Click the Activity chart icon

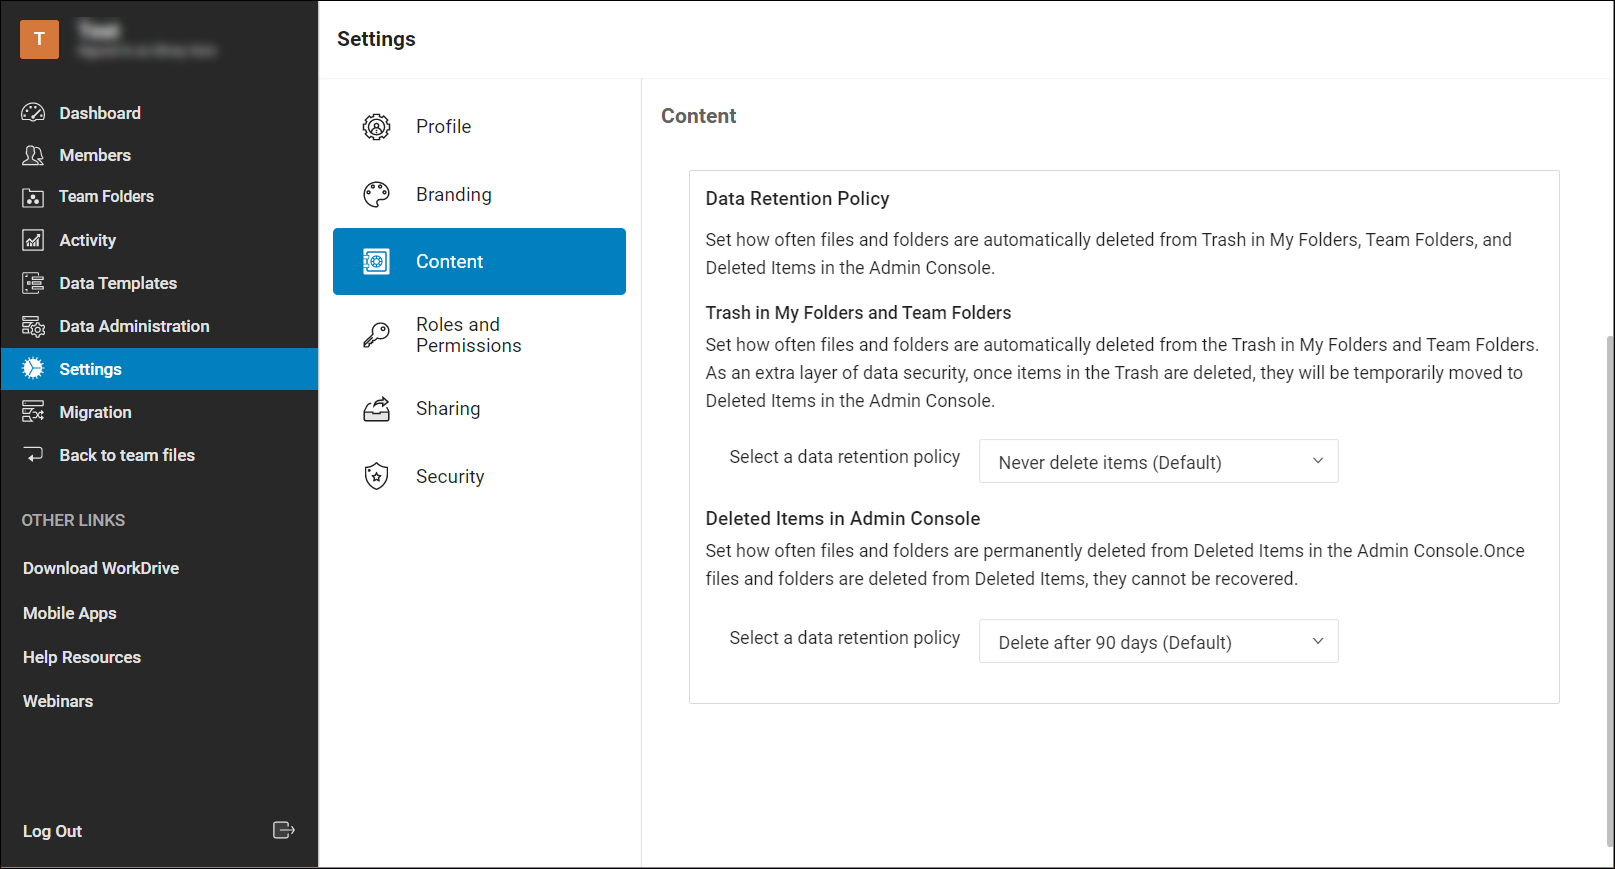[33, 240]
